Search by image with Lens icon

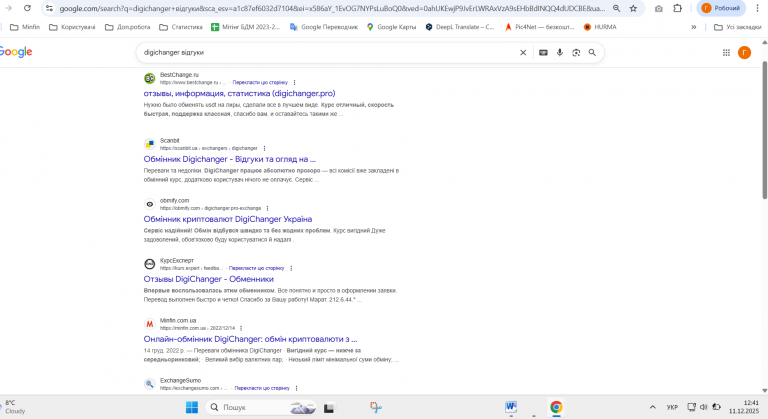[576, 52]
